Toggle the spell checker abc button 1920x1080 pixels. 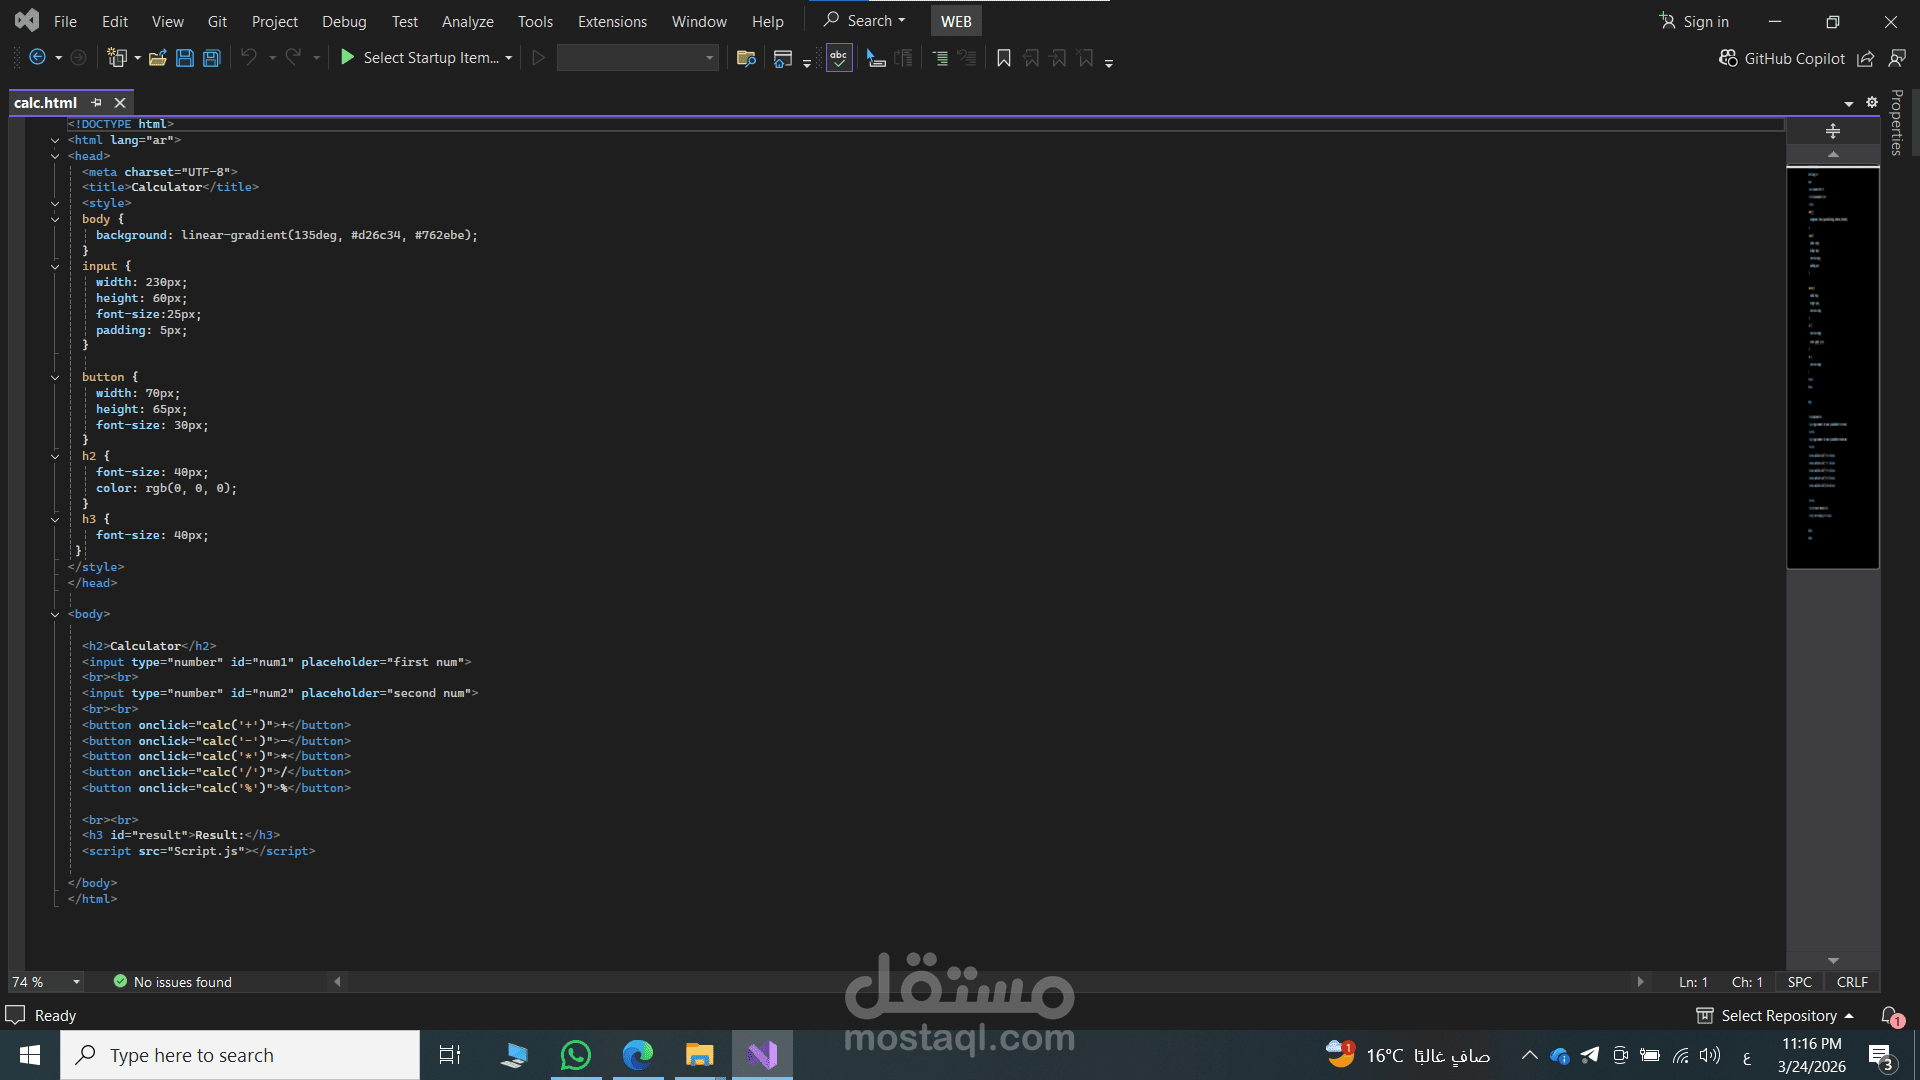click(838, 58)
